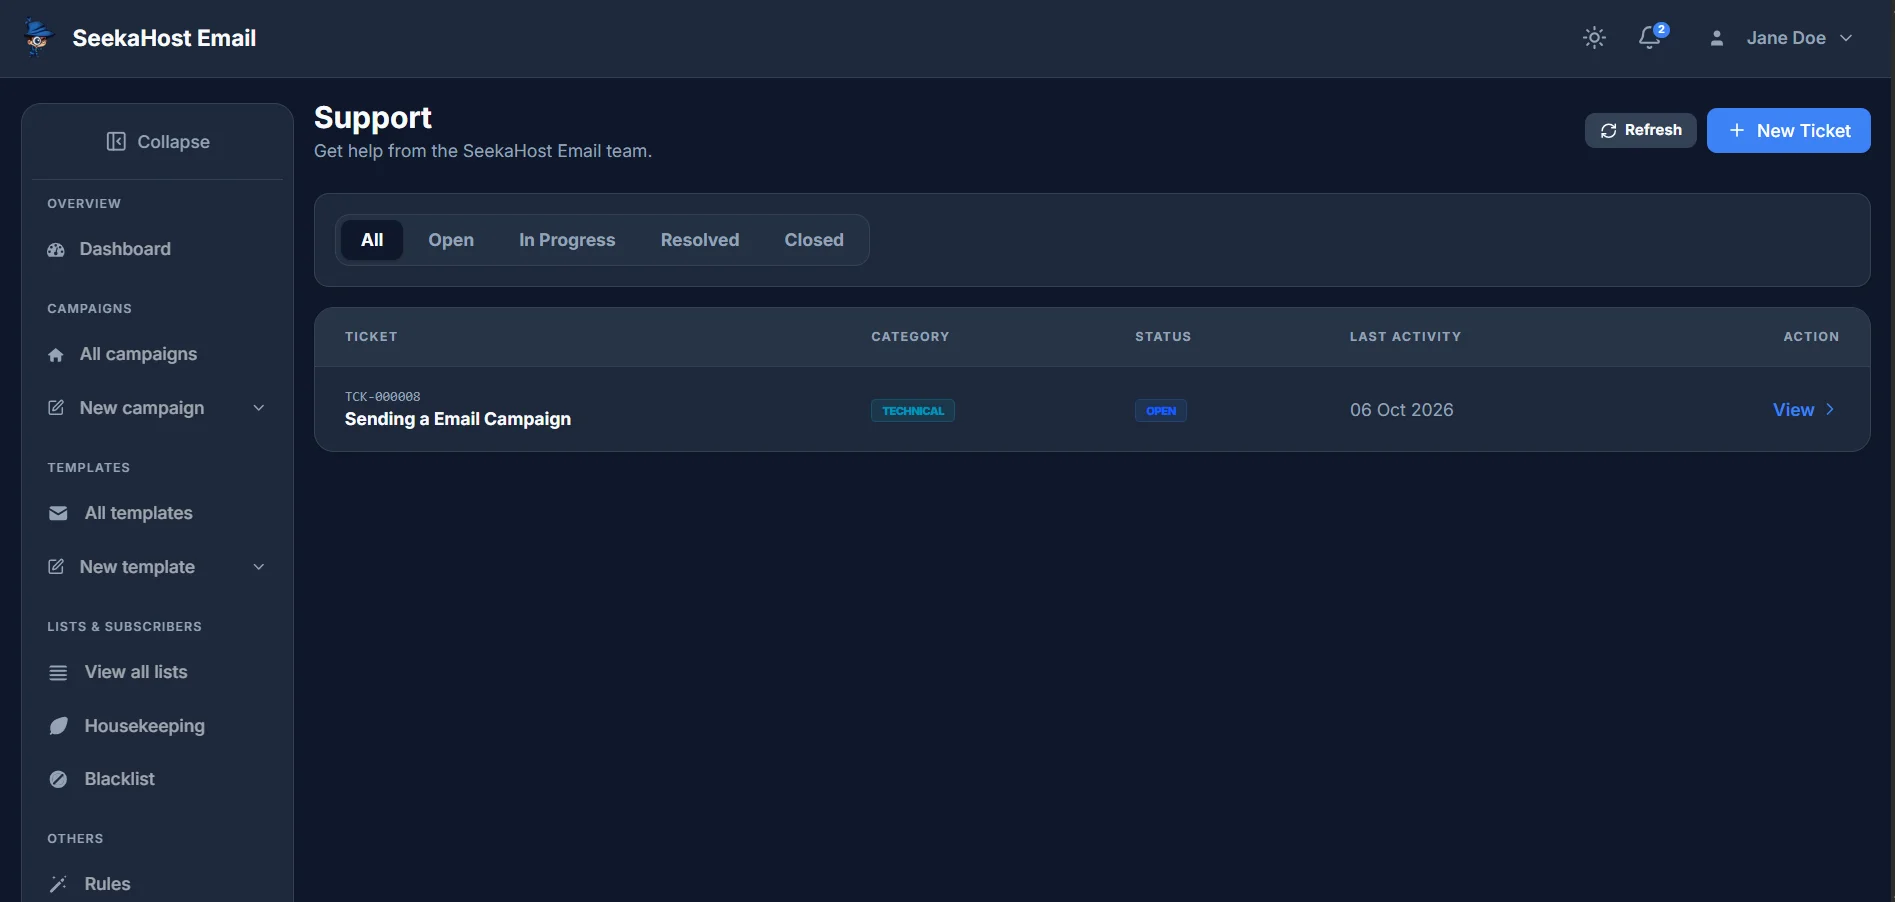Click the user avatar icon beside Jane Doe
Screen dimensions: 1895x902
pos(1716,38)
